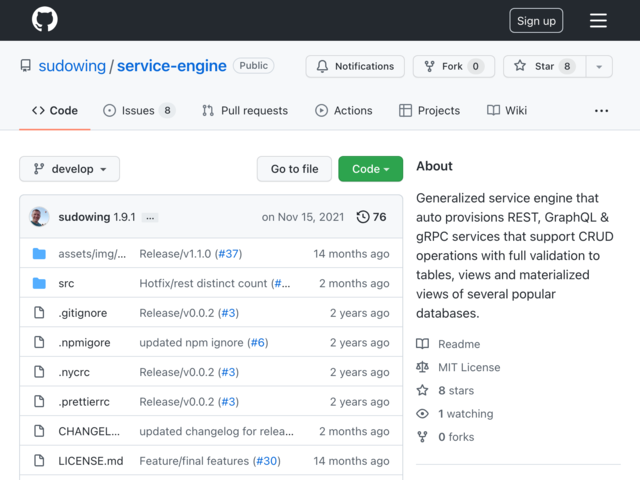Open the assets/img/... folder
Viewport: 640px width, 480px height.
click(92, 253)
